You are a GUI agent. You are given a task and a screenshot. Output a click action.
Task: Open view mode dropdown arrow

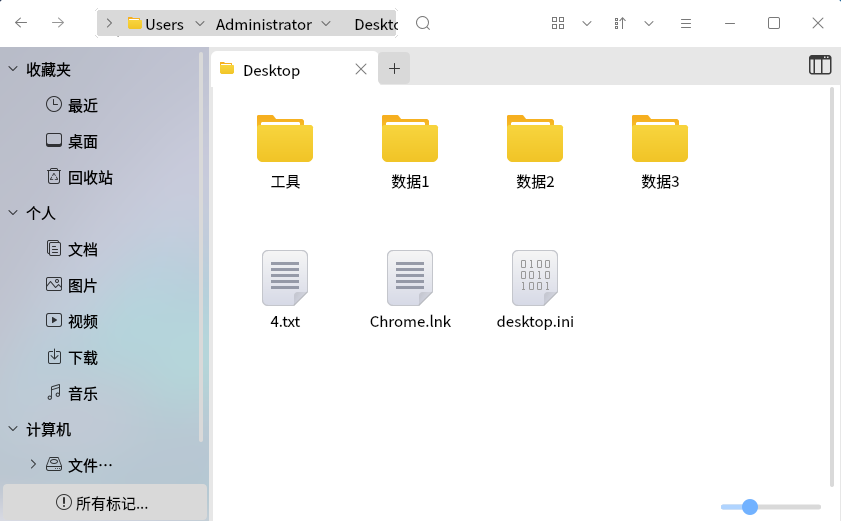coord(587,23)
